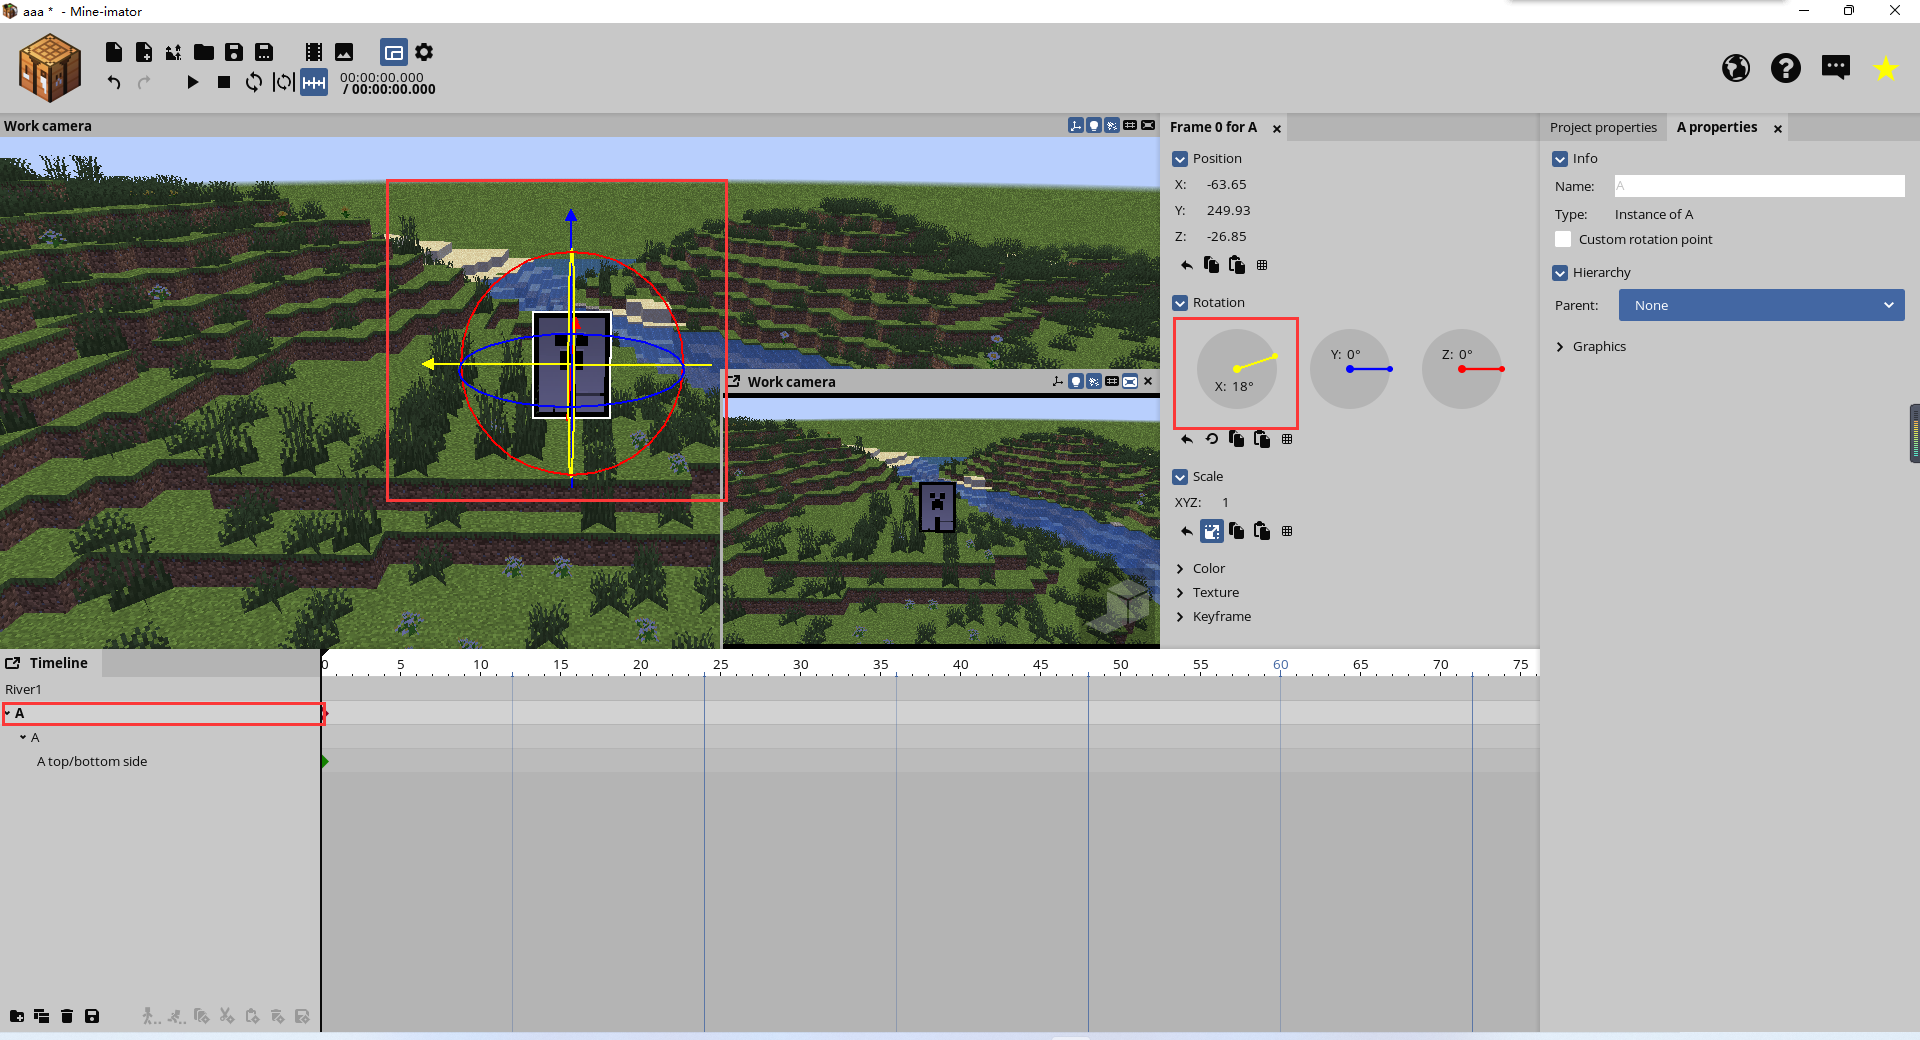
Task: Click the X rotation dial
Action: click(1236, 369)
